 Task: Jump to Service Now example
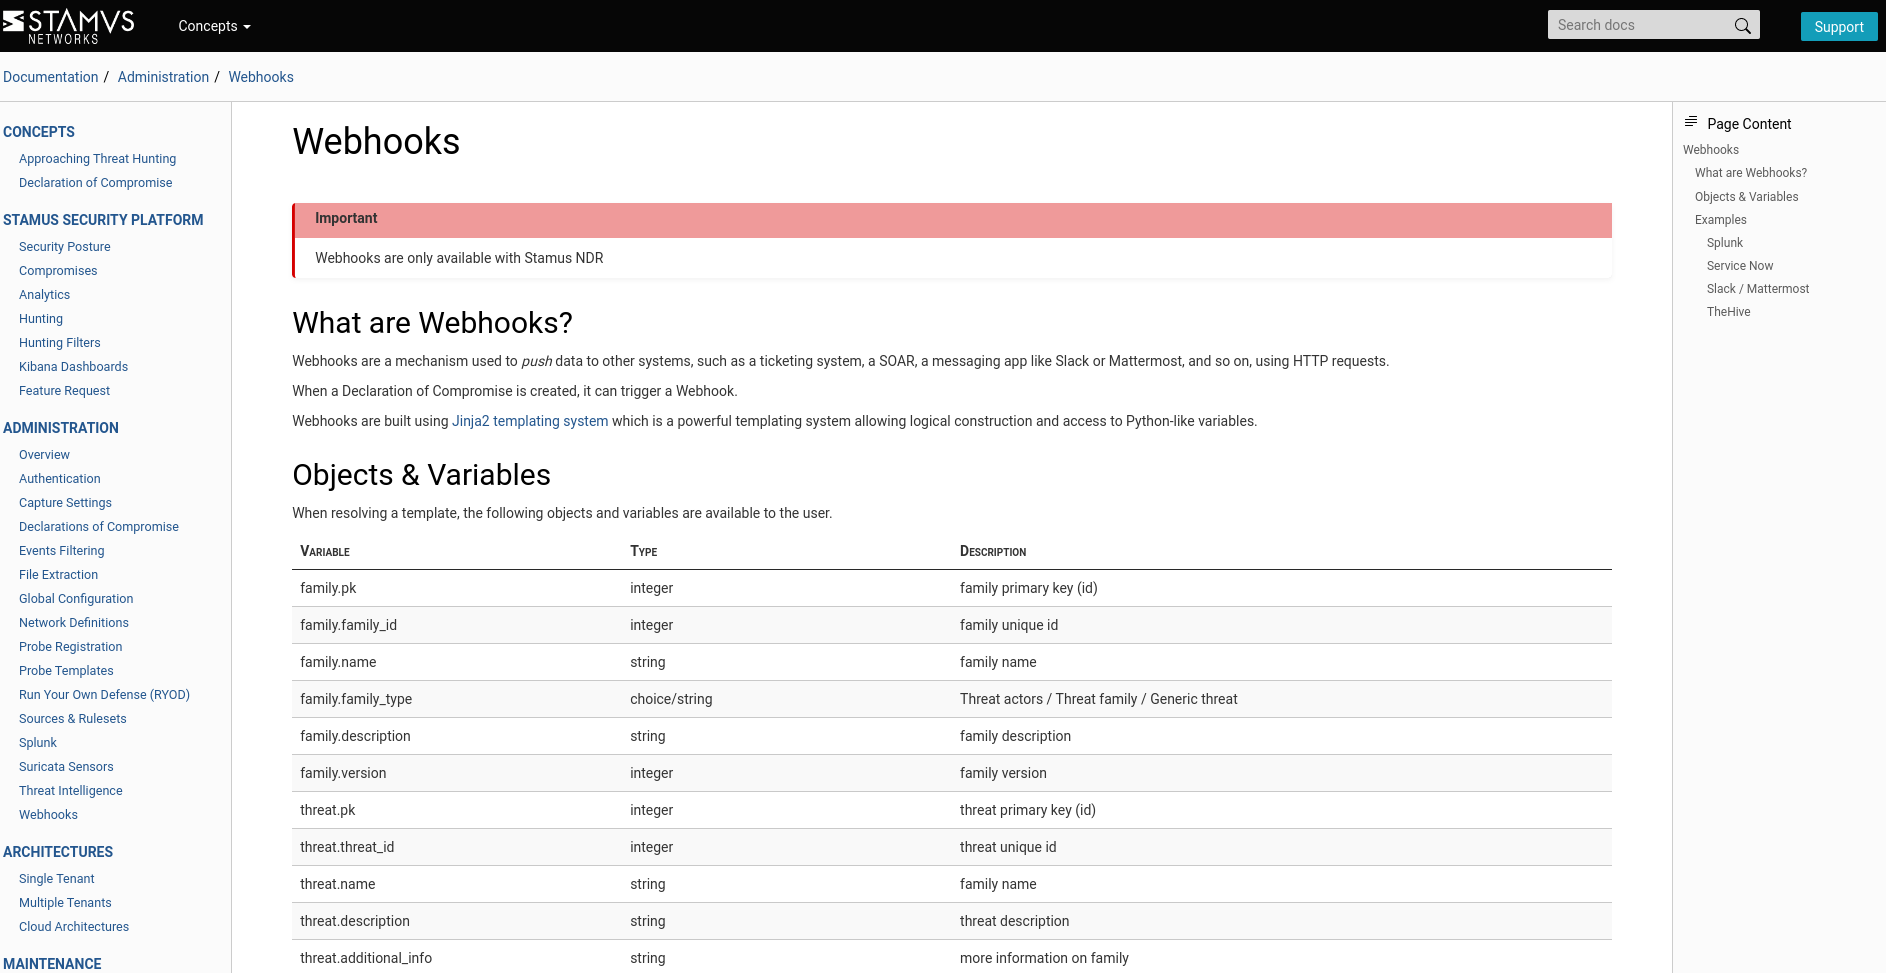click(x=1740, y=266)
